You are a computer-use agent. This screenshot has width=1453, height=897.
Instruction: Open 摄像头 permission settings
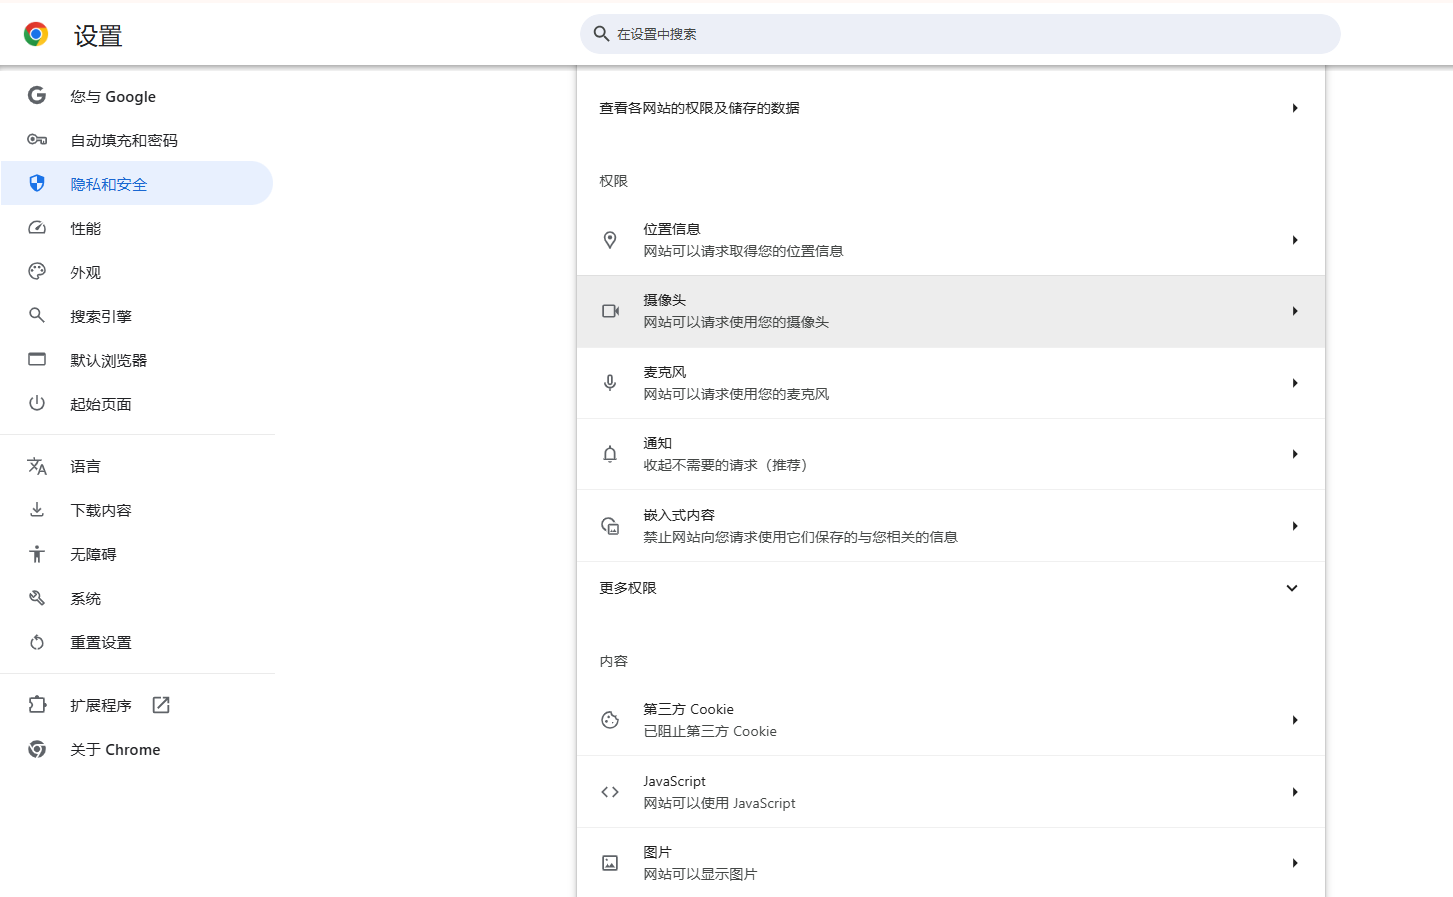click(x=951, y=311)
